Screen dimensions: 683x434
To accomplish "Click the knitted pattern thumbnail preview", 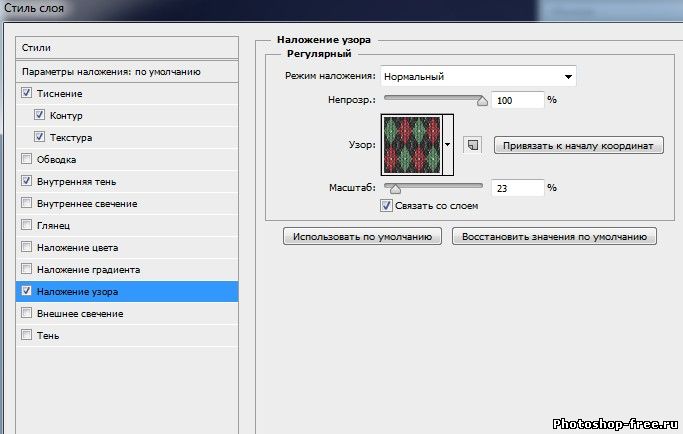I will click(411, 144).
